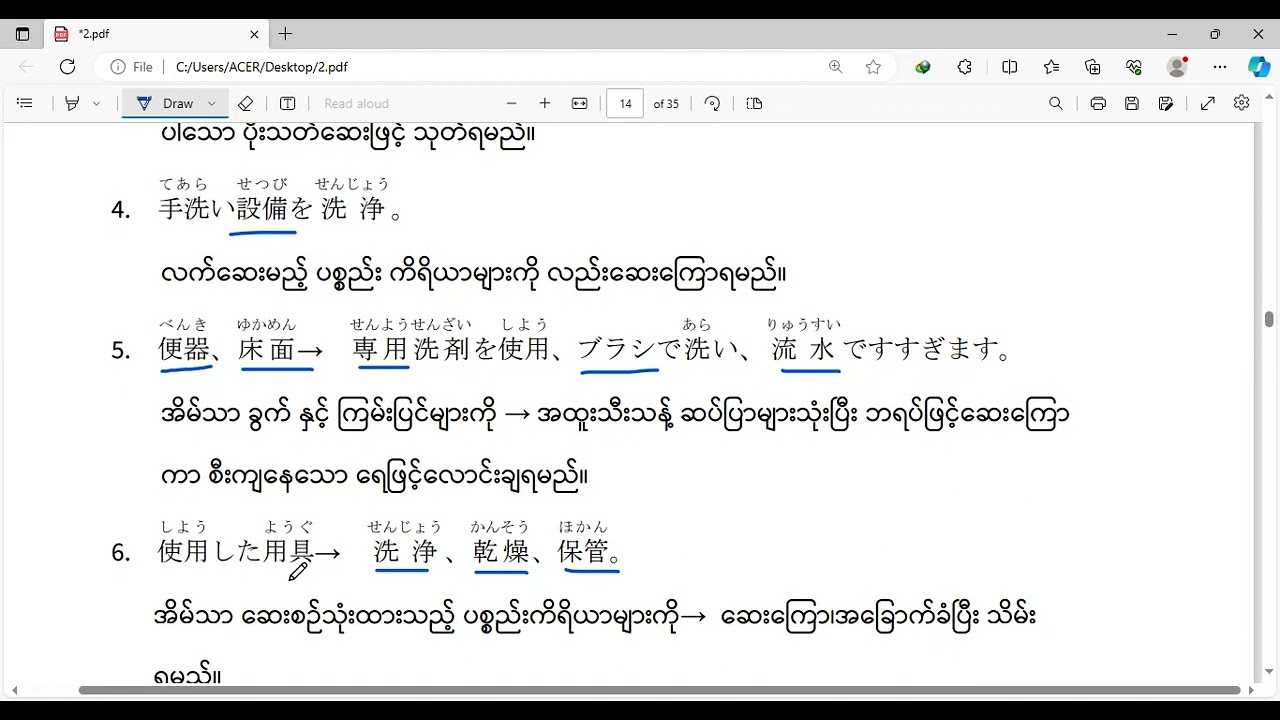Image resolution: width=1280 pixels, height=720 pixels.
Task: Open the user profile menu
Action: point(1177,67)
